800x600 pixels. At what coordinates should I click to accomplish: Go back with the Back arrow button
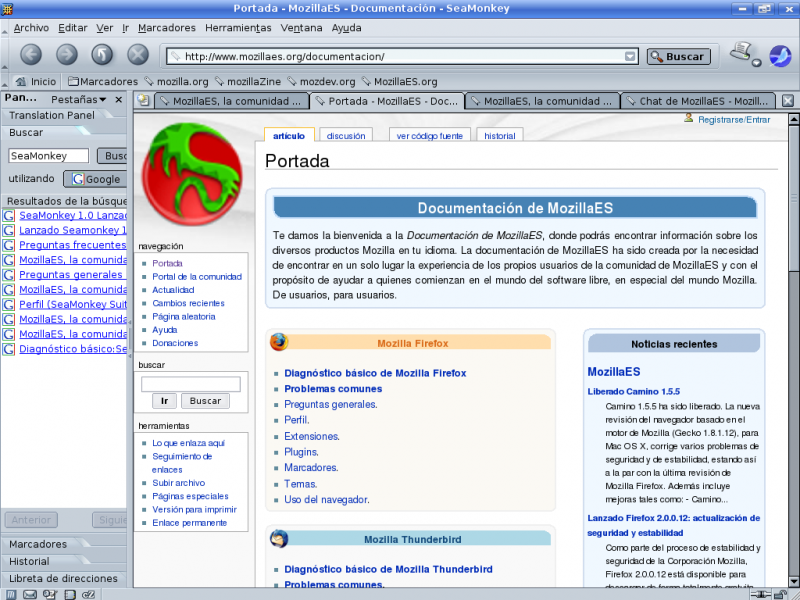(x=31, y=55)
